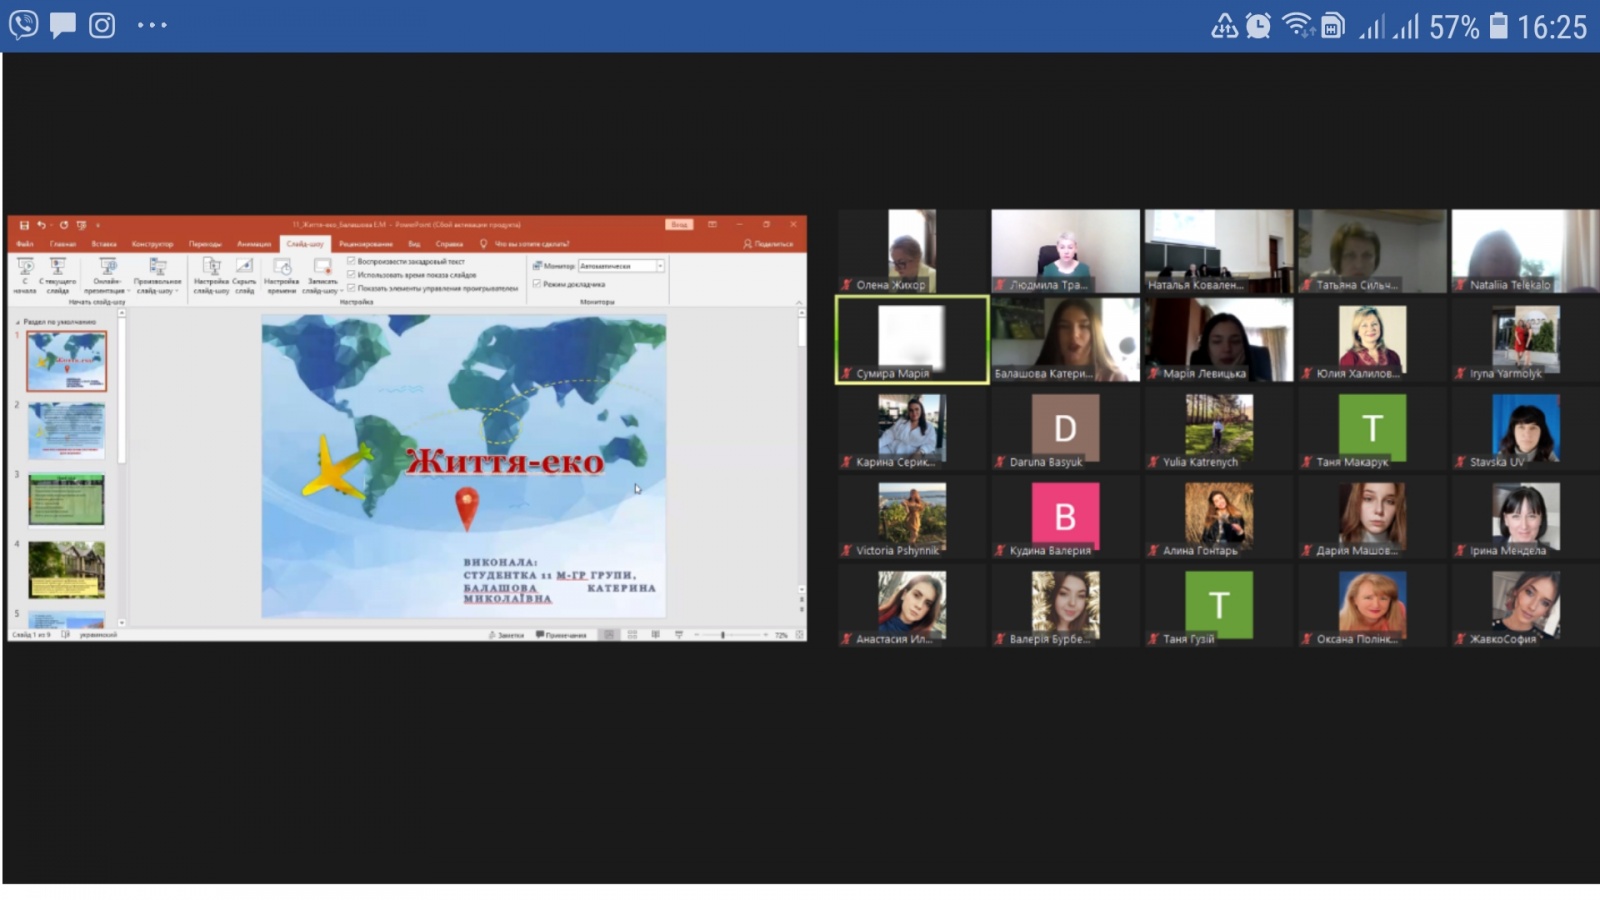Viewport: 1600px width, 900px height.
Task: Switch to Slide sorter view icon
Action: point(632,635)
